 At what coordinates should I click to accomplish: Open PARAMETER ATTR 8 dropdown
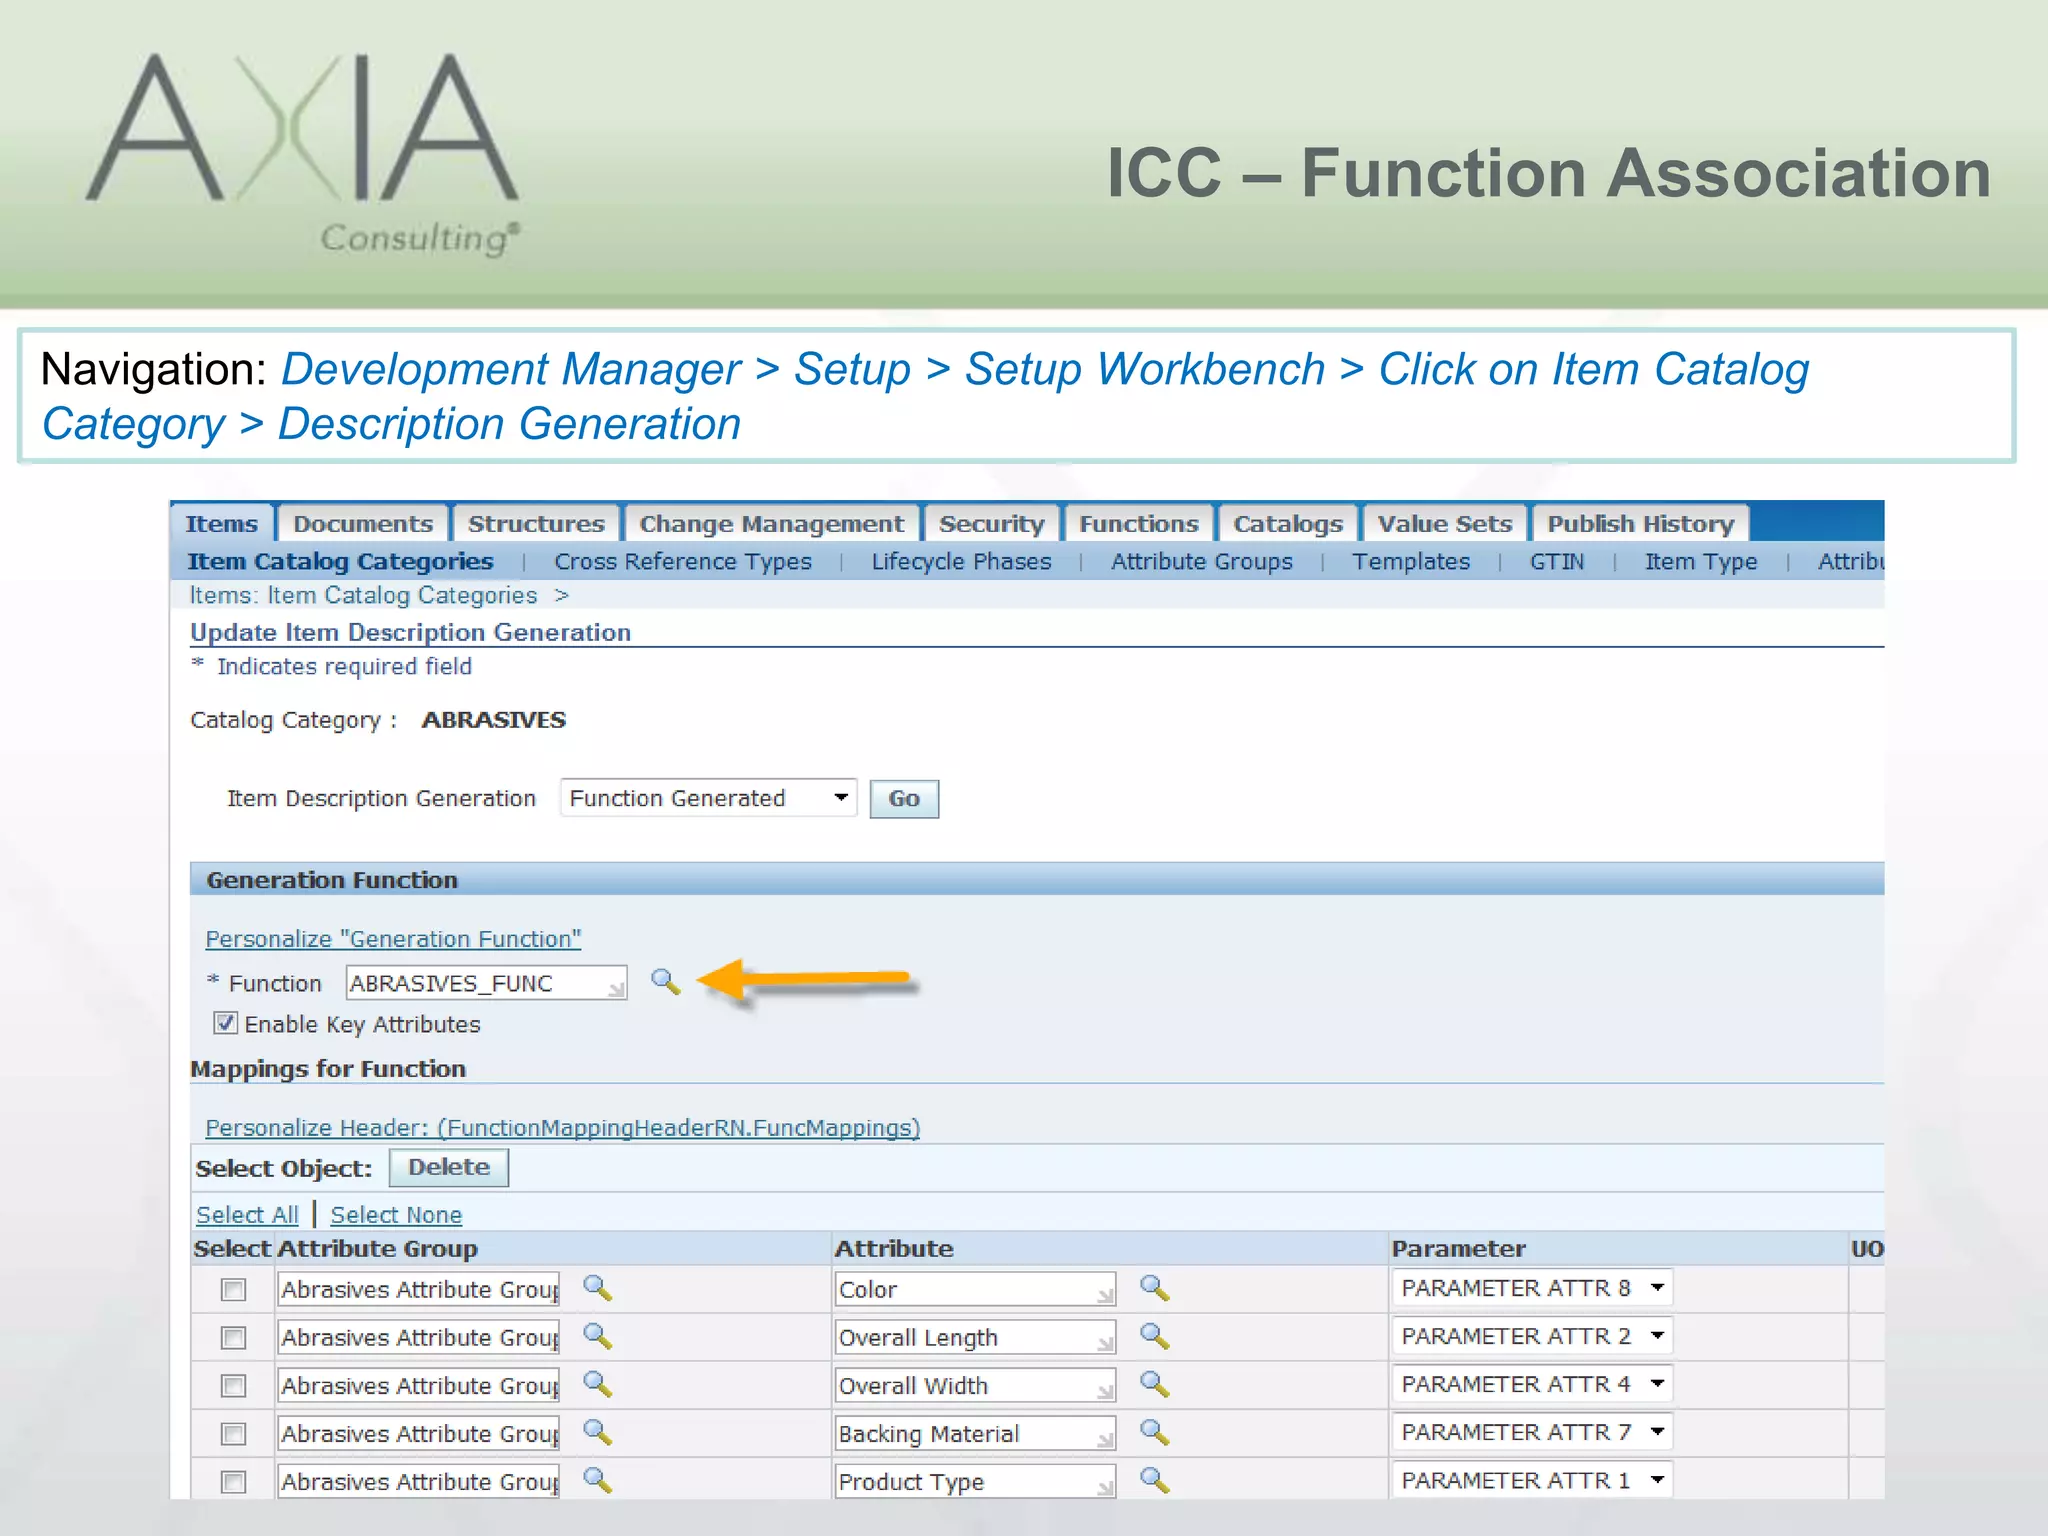1531,1288
